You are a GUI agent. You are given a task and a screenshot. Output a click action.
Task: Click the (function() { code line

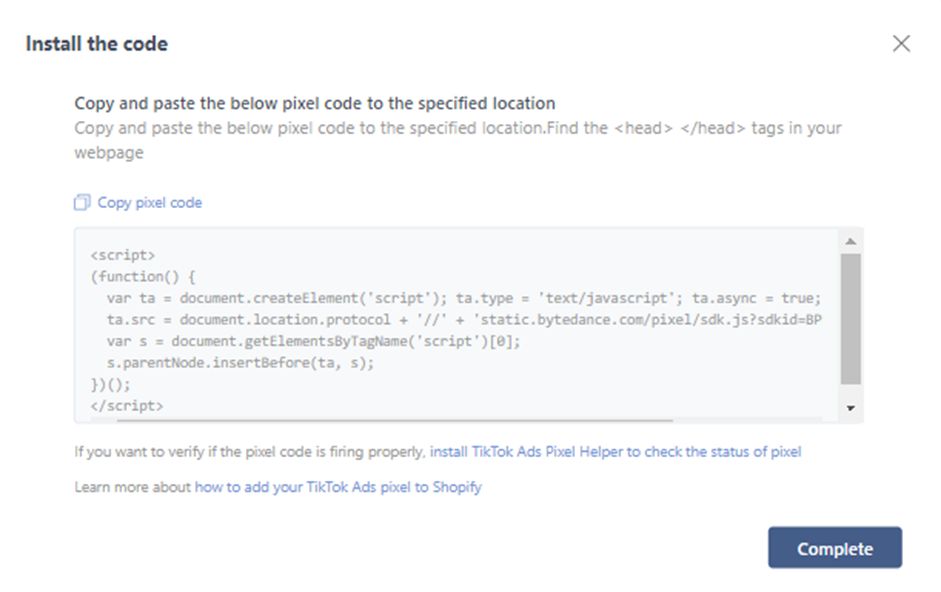pos(143,276)
